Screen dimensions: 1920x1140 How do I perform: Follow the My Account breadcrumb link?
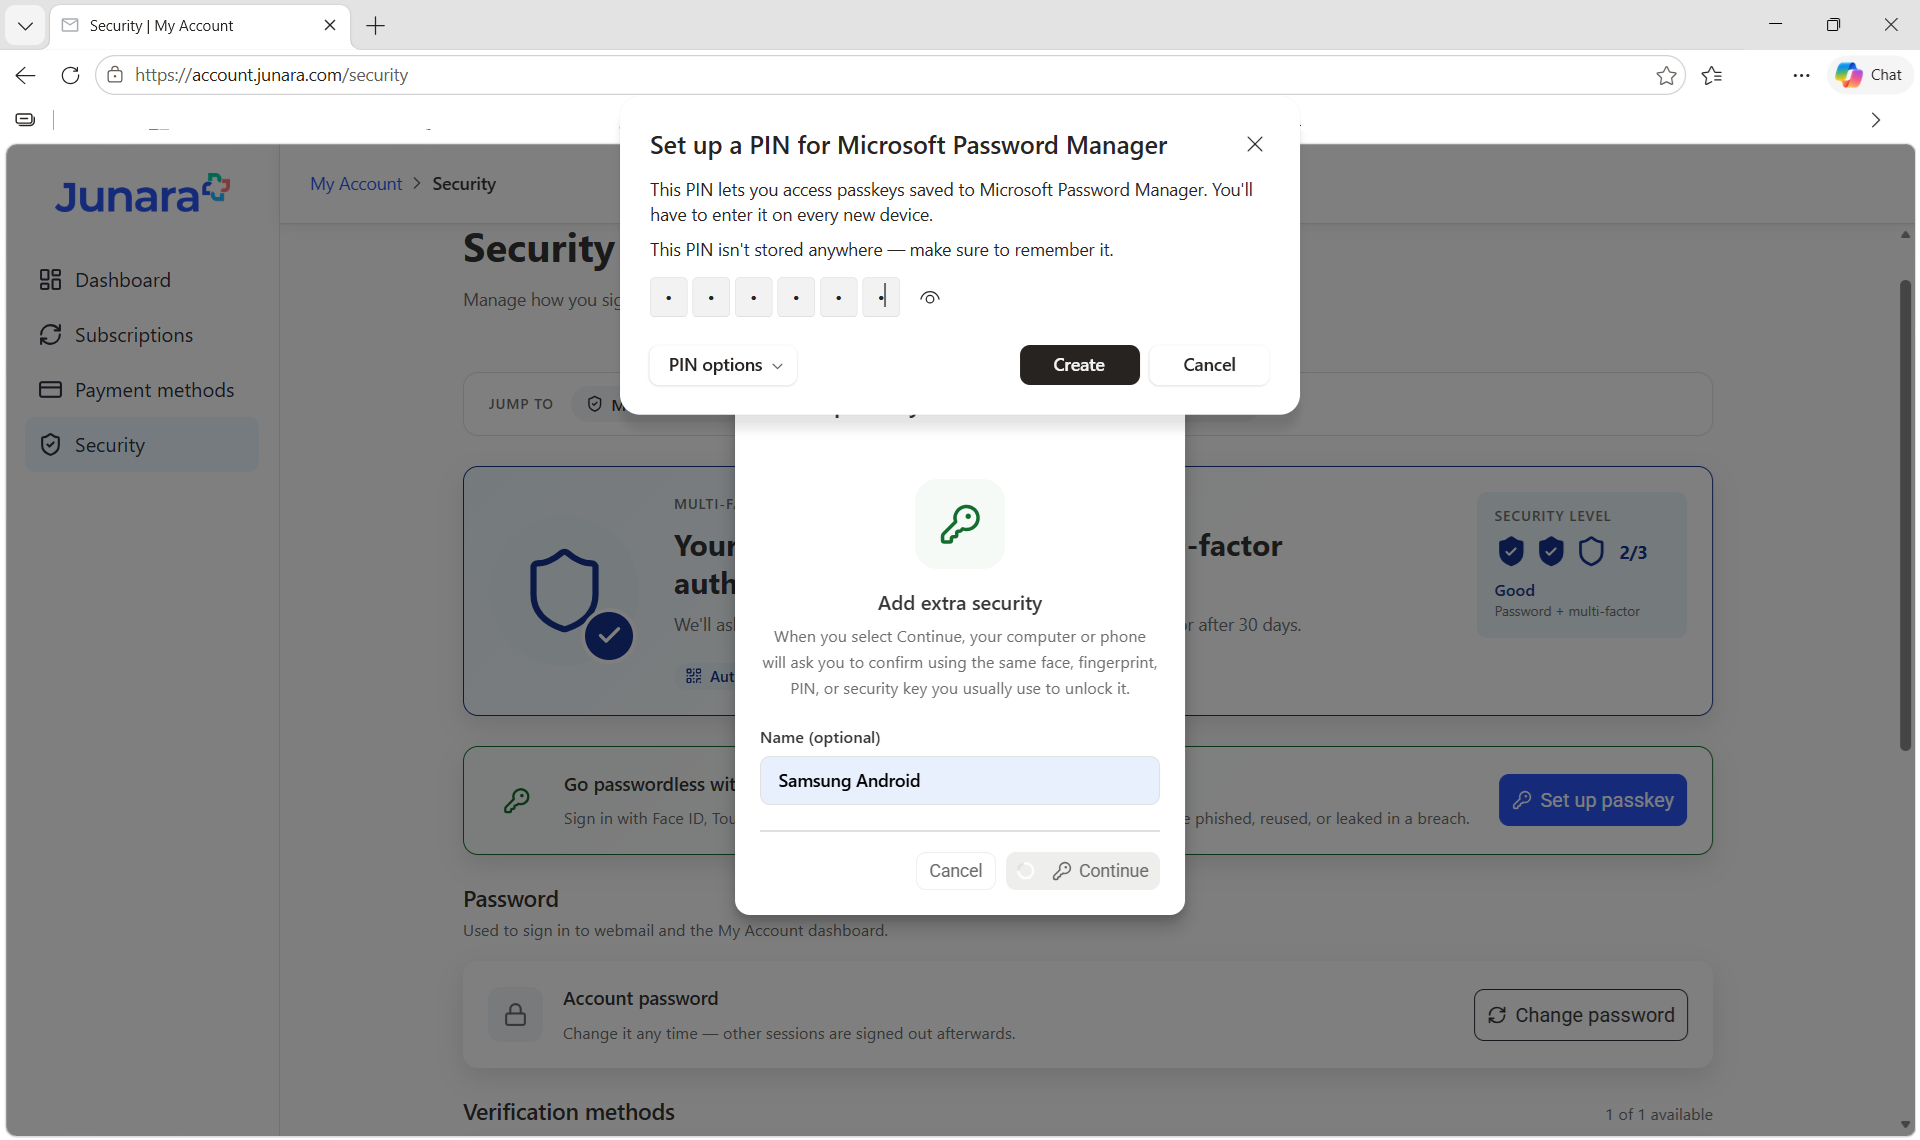click(x=356, y=184)
